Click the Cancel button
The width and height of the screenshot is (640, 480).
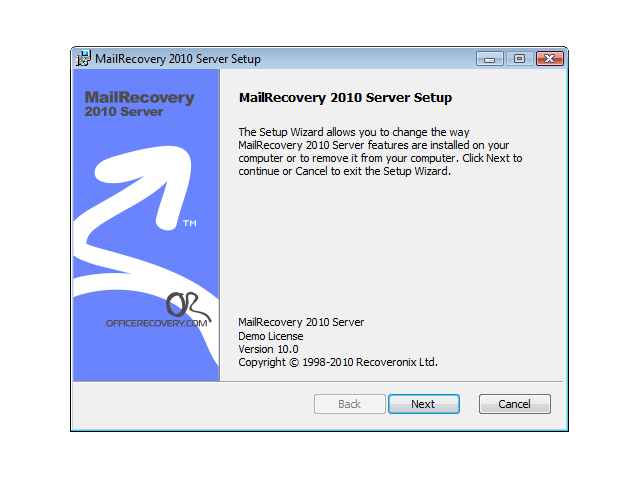click(x=514, y=404)
